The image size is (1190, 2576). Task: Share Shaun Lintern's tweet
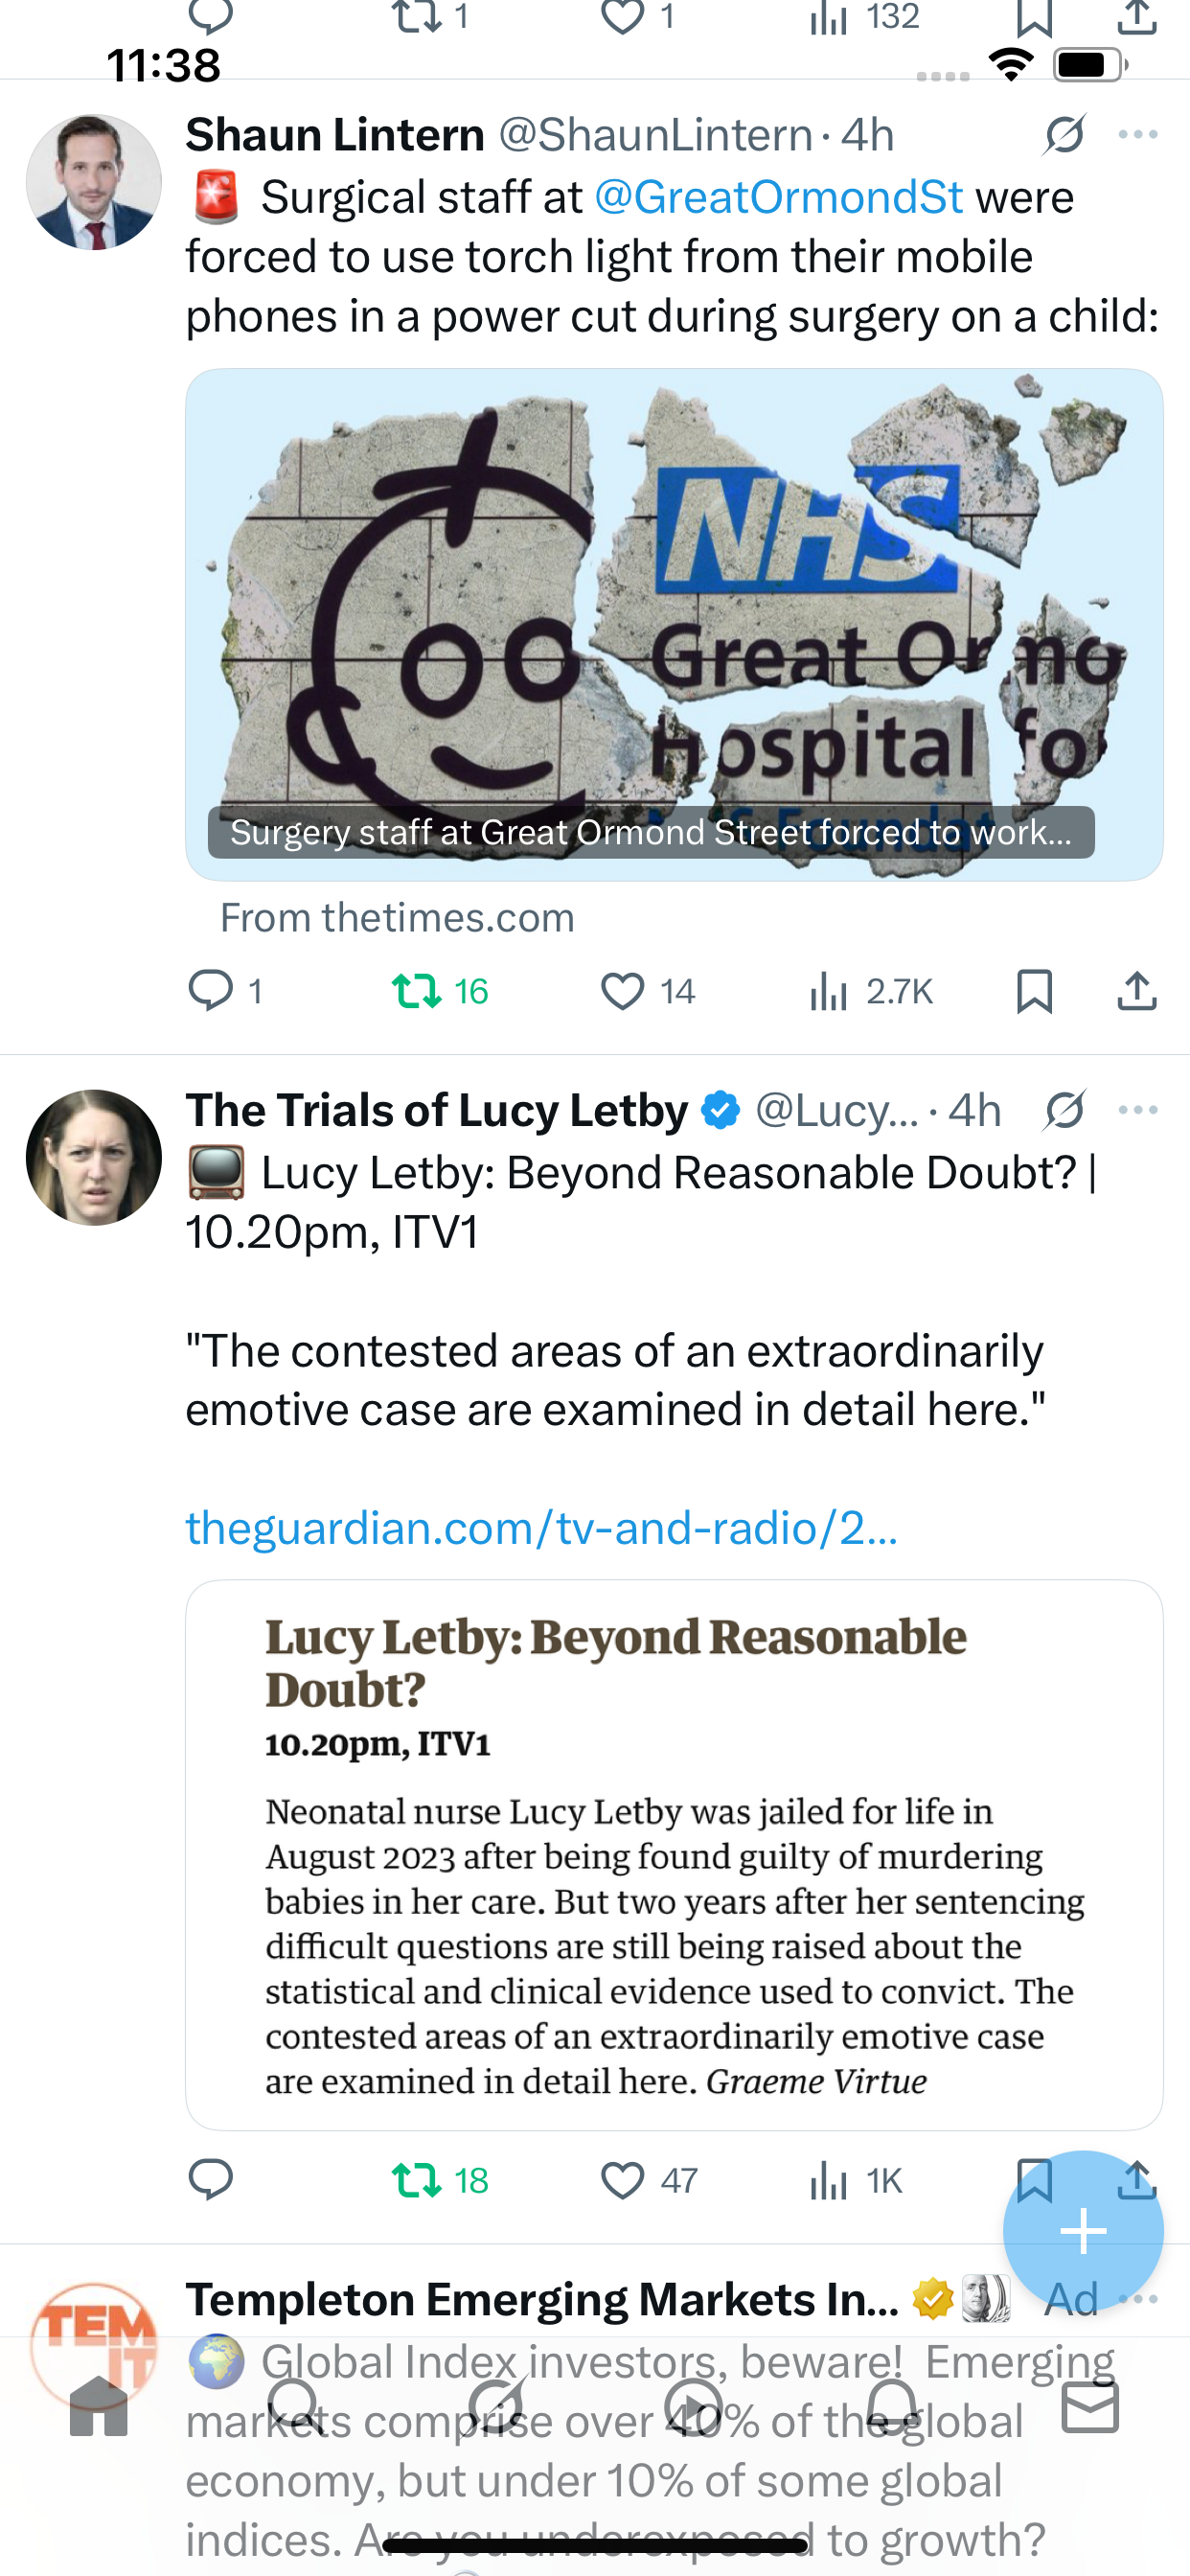(1137, 991)
